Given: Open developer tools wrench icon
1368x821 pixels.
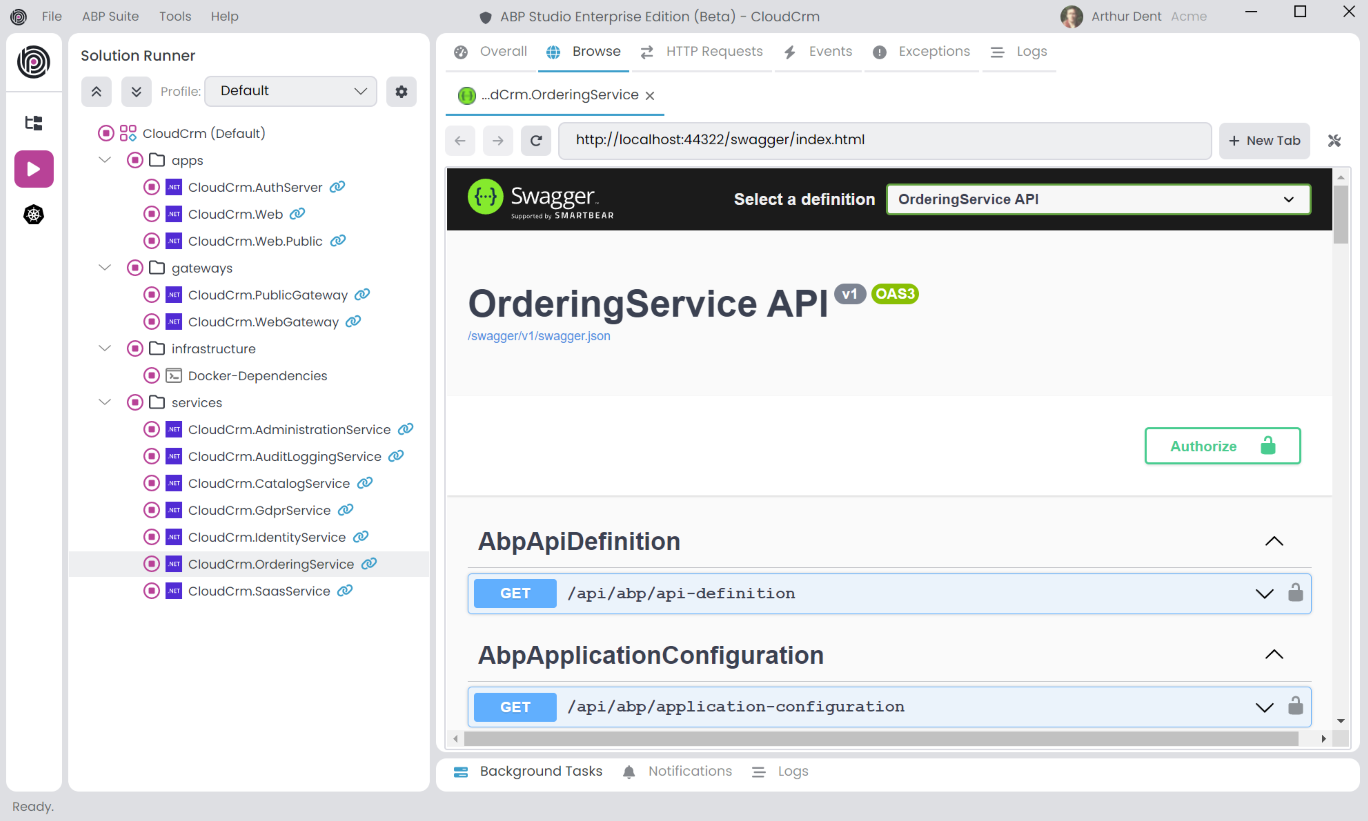Looking at the screenshot, I should [1334, 141].
